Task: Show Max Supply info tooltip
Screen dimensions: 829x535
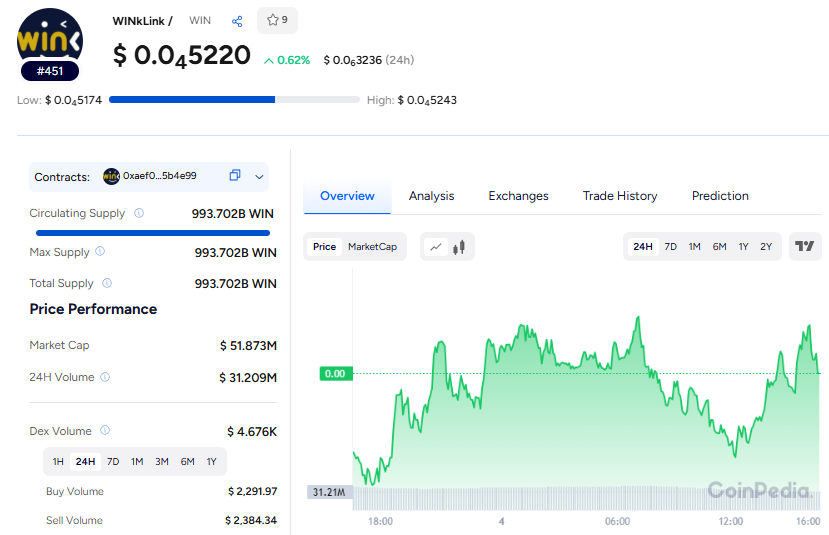Action: click(100, 252)
